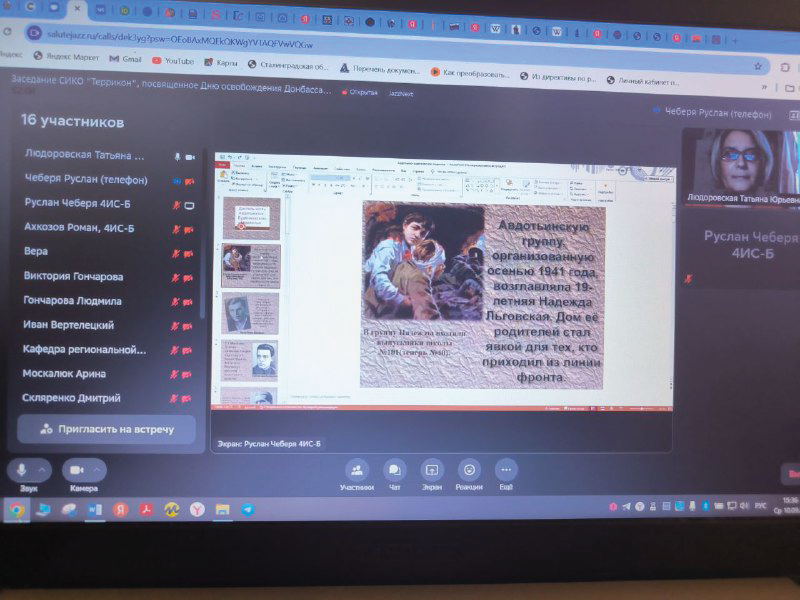Open the Реакции reactions picker
Screen dimensions: 800x600
[x=469, y=474]
